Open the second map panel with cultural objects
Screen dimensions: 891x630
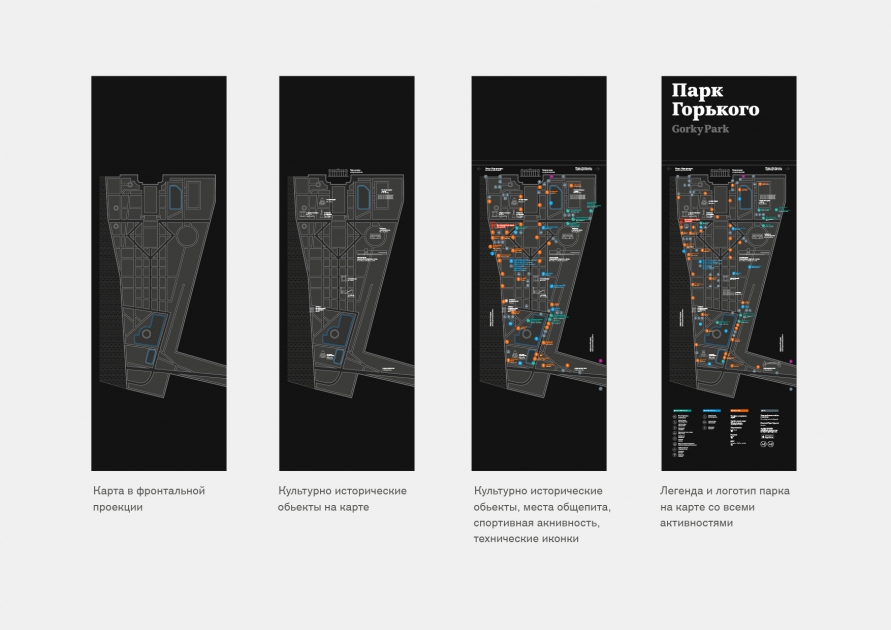click(347, 273)
